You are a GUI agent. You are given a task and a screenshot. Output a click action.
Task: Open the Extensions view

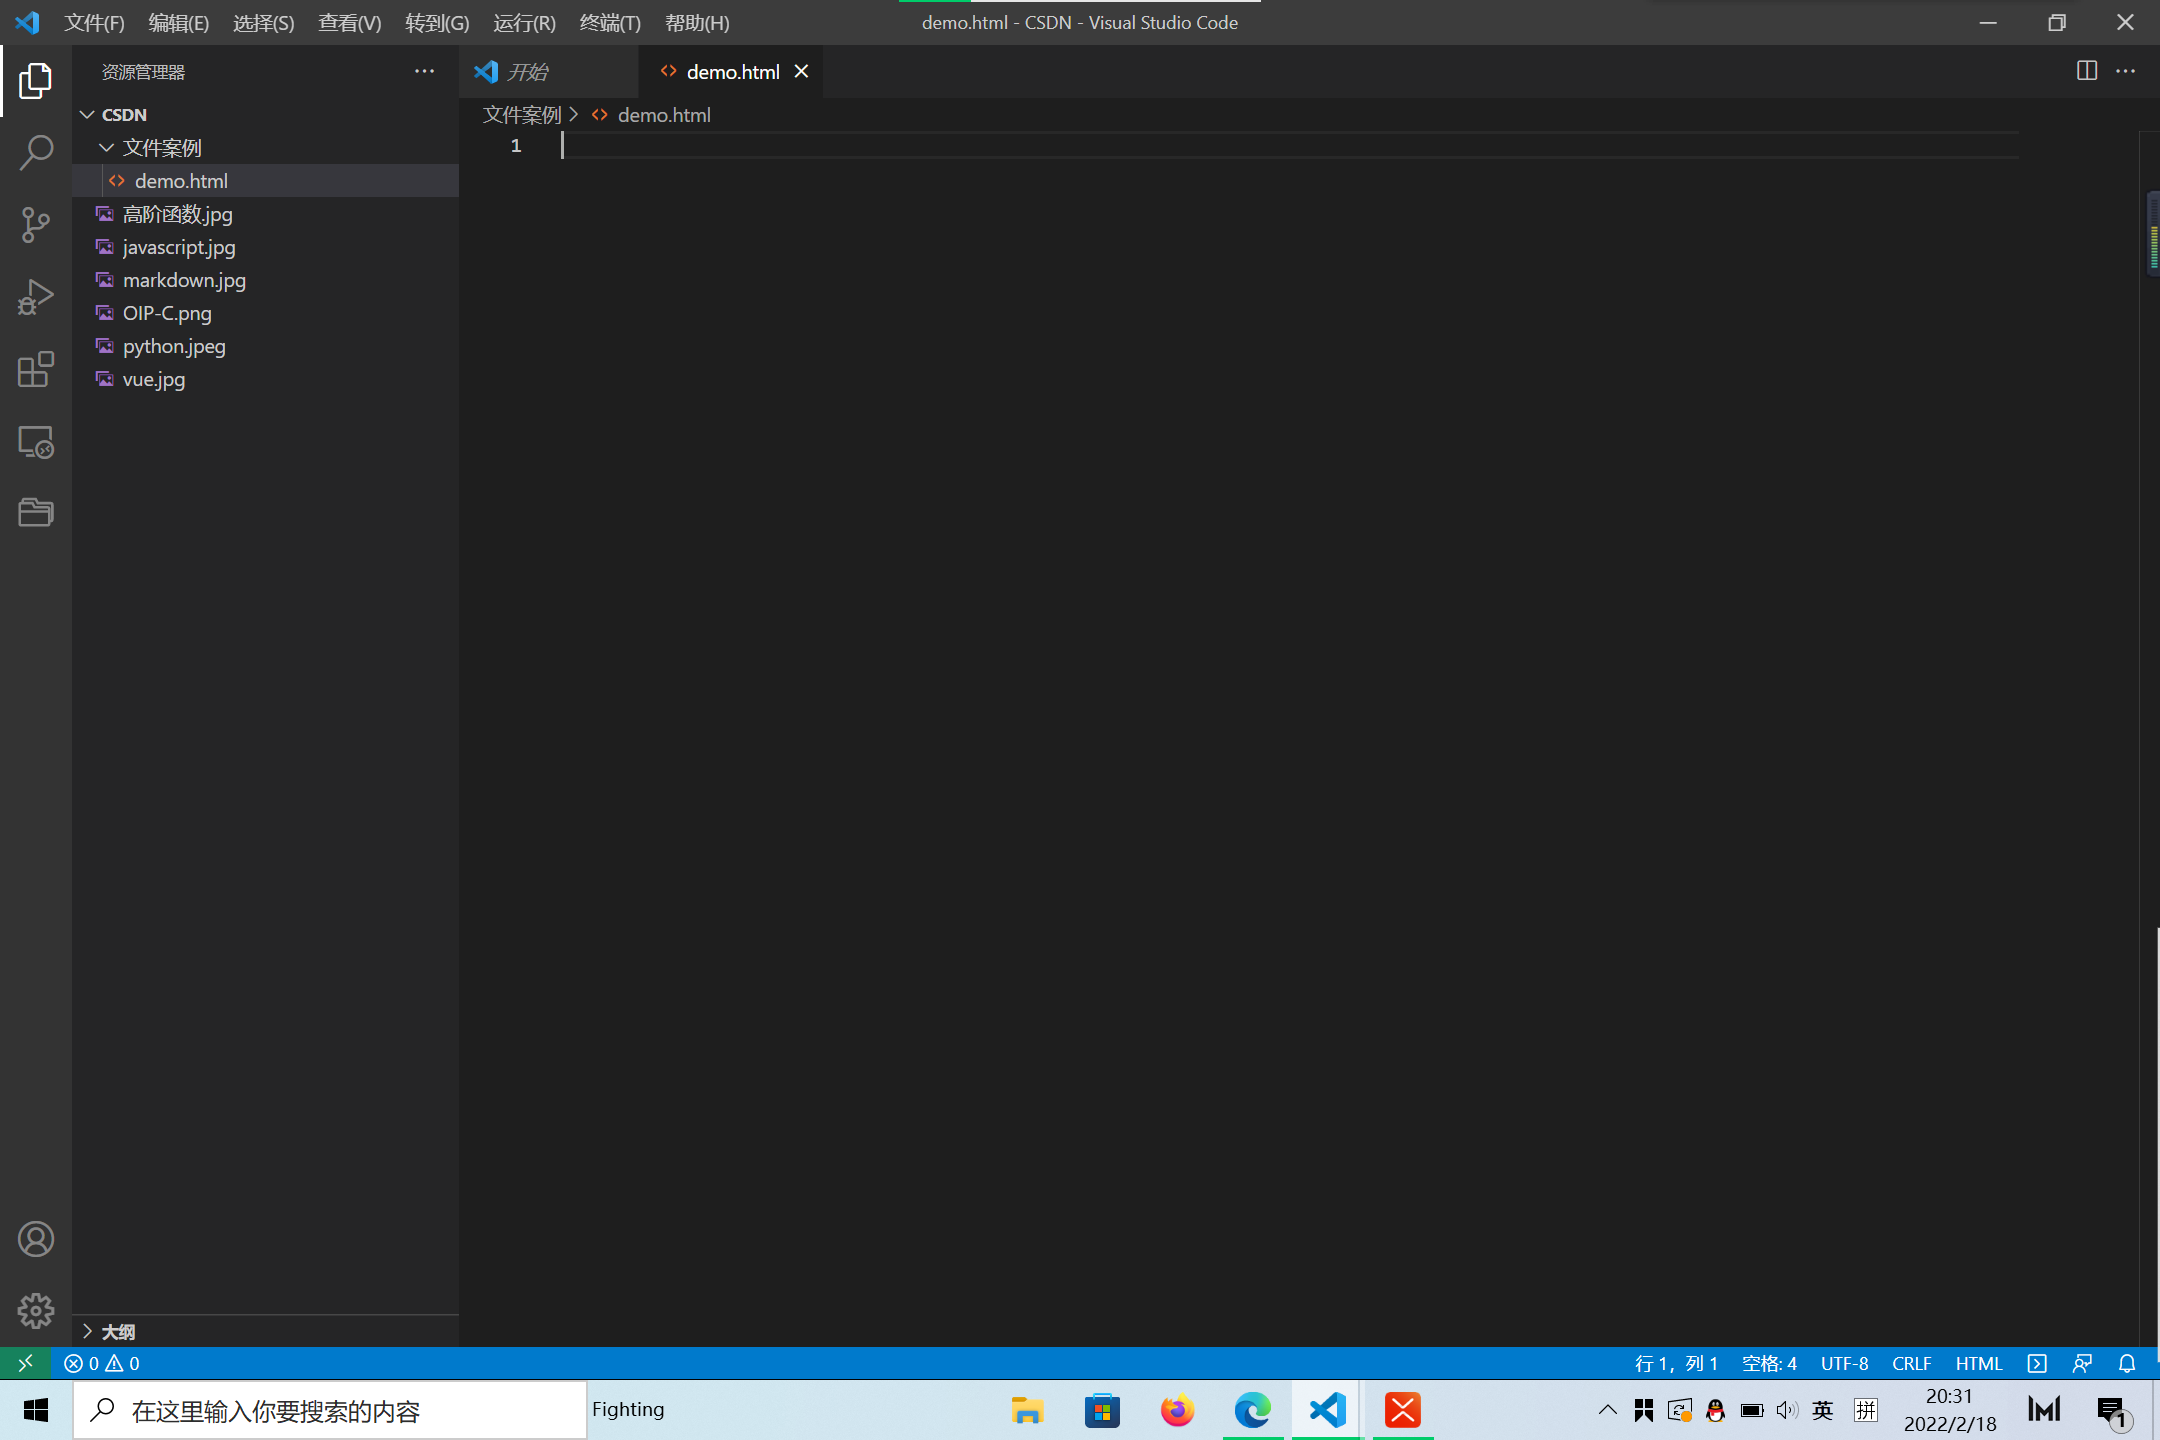pos(36,369)
